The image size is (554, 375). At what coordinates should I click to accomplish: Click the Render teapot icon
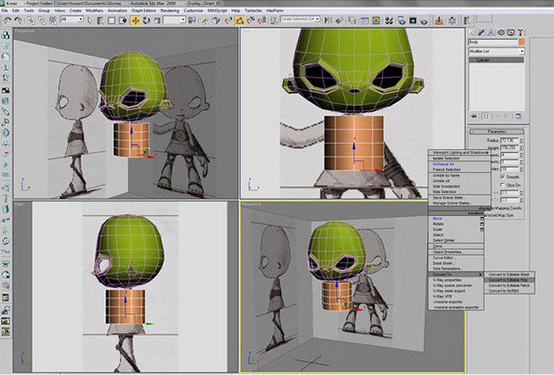(424, 21)
